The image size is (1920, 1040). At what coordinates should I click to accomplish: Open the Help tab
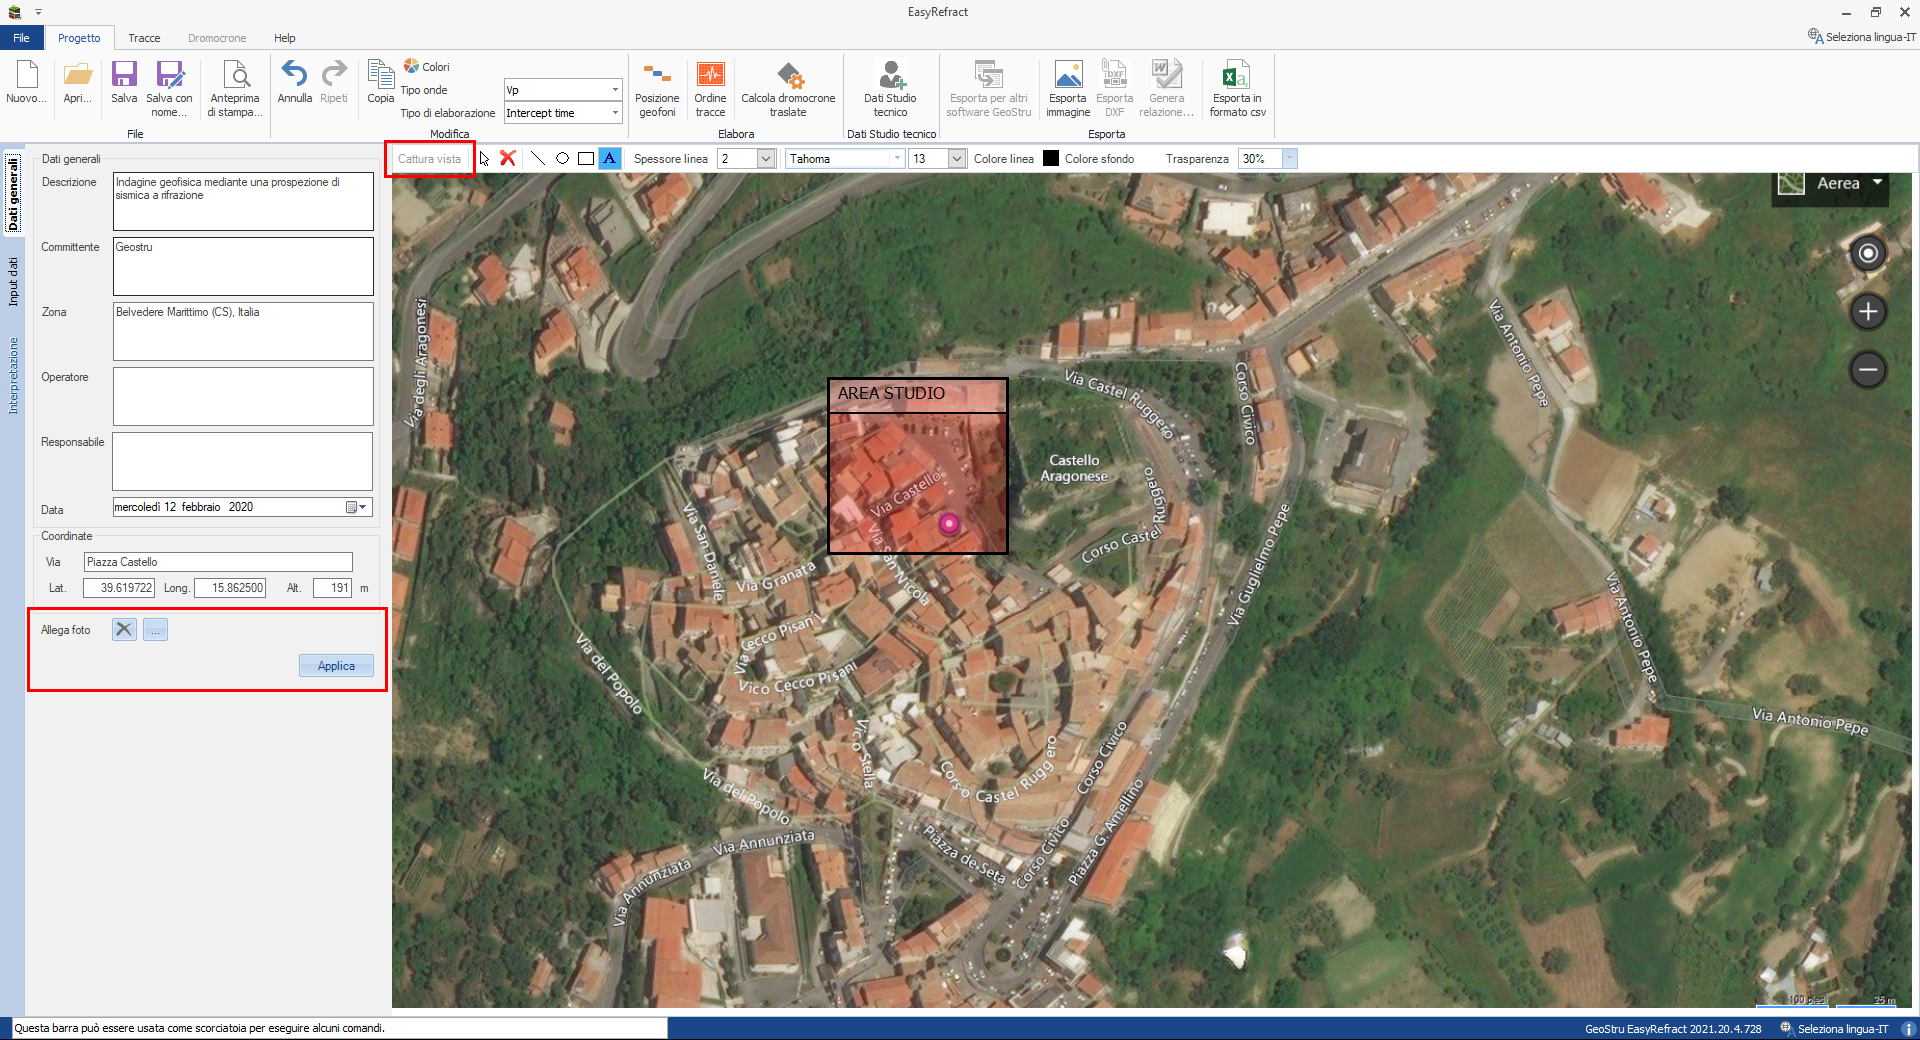285,38
